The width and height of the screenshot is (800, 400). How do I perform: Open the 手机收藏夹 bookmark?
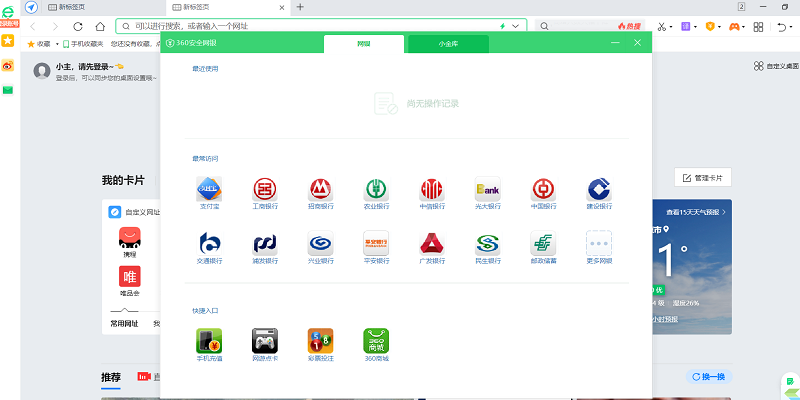coord(83,44)
